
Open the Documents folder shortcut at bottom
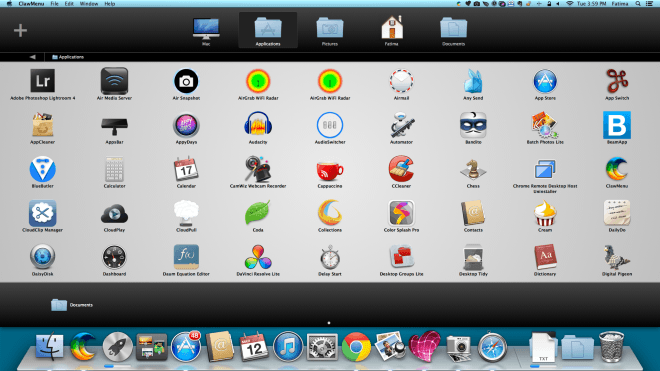click(x=72, y=305)
